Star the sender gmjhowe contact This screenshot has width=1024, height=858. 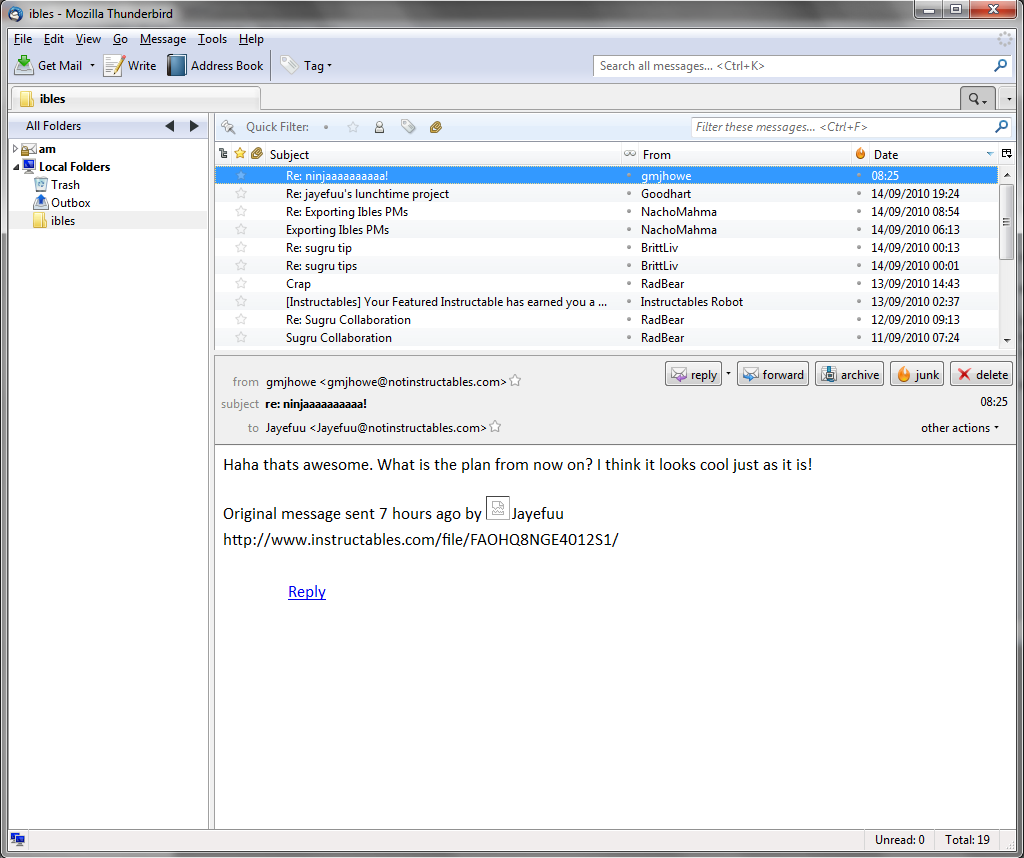pos(515,380)
